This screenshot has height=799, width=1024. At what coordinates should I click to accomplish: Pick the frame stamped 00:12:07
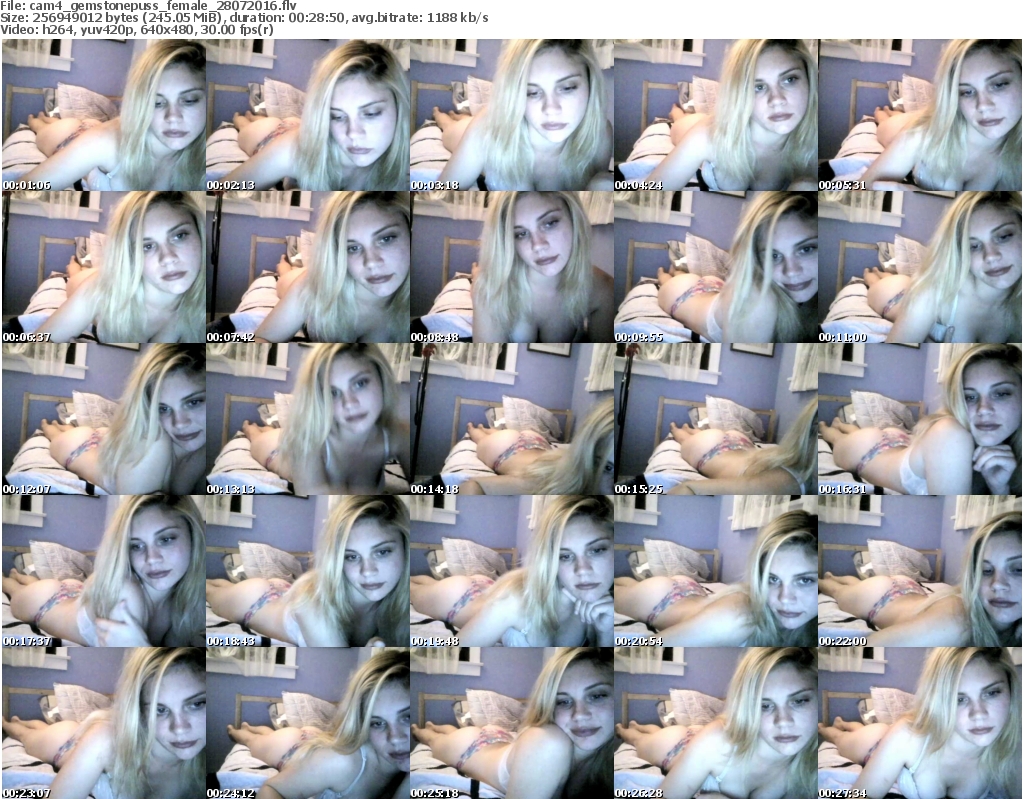tap(104, 419)
